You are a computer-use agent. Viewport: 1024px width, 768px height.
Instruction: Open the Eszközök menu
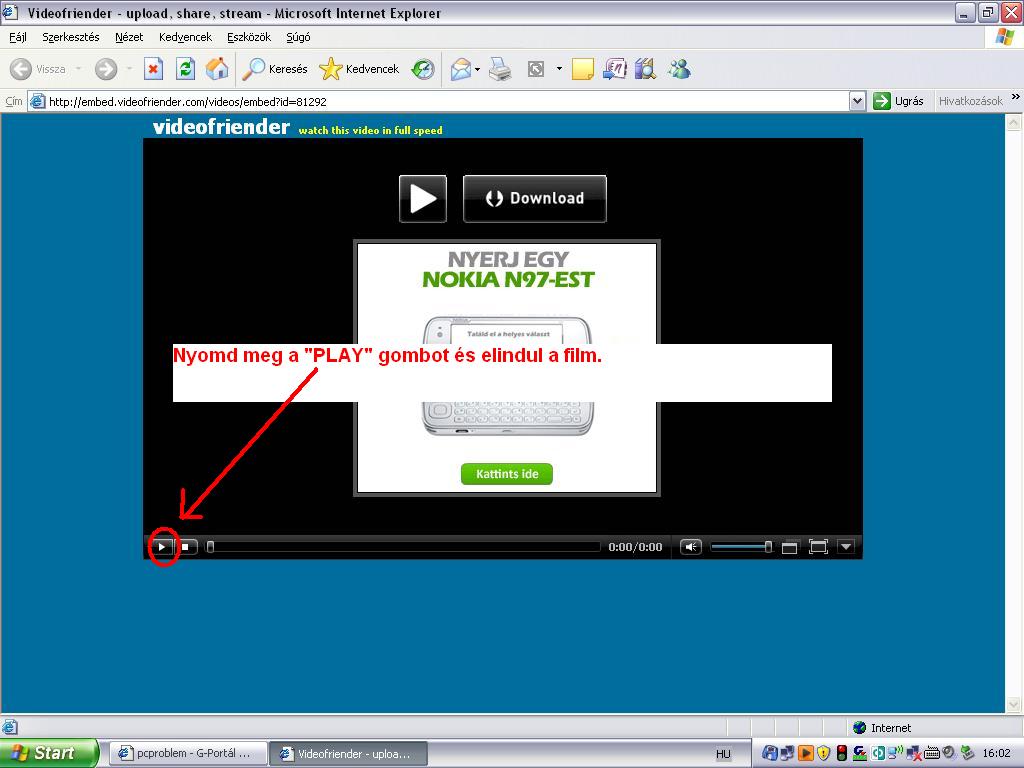[249, 37]
